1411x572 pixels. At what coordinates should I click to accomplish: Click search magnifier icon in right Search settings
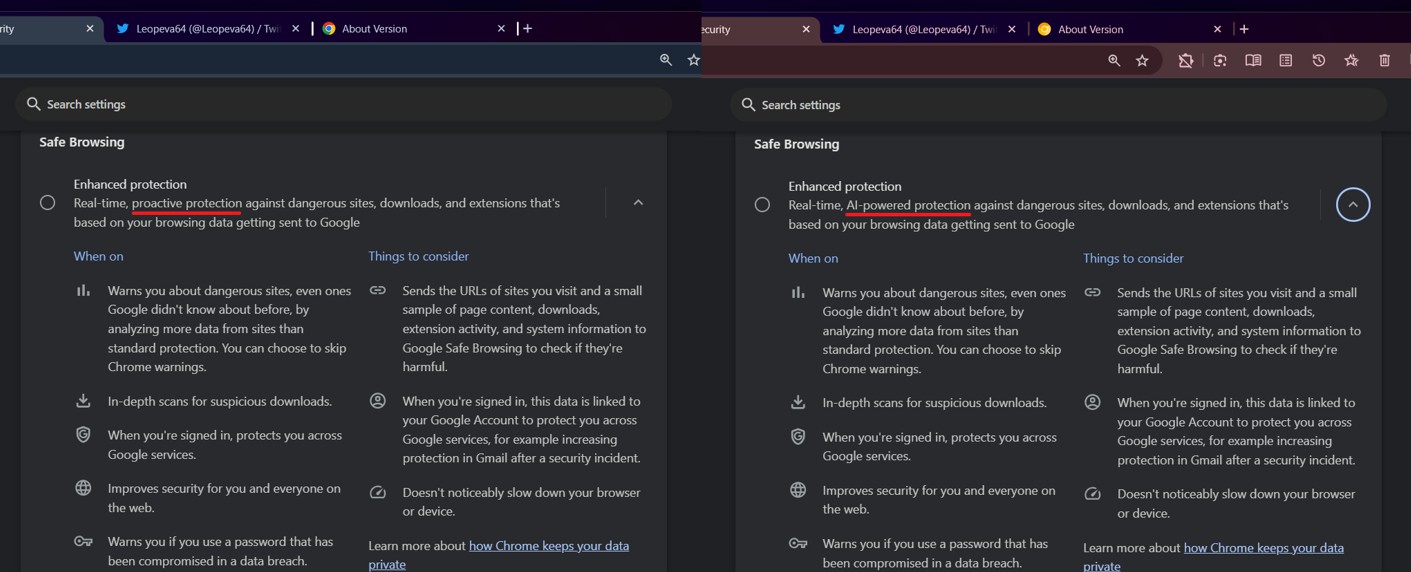(748, 105)
